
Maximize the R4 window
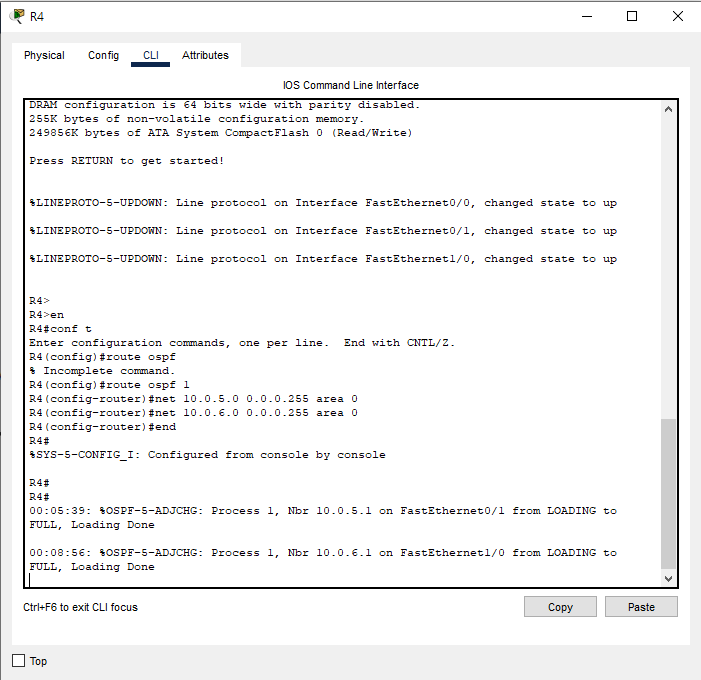[x=632, y=17]
